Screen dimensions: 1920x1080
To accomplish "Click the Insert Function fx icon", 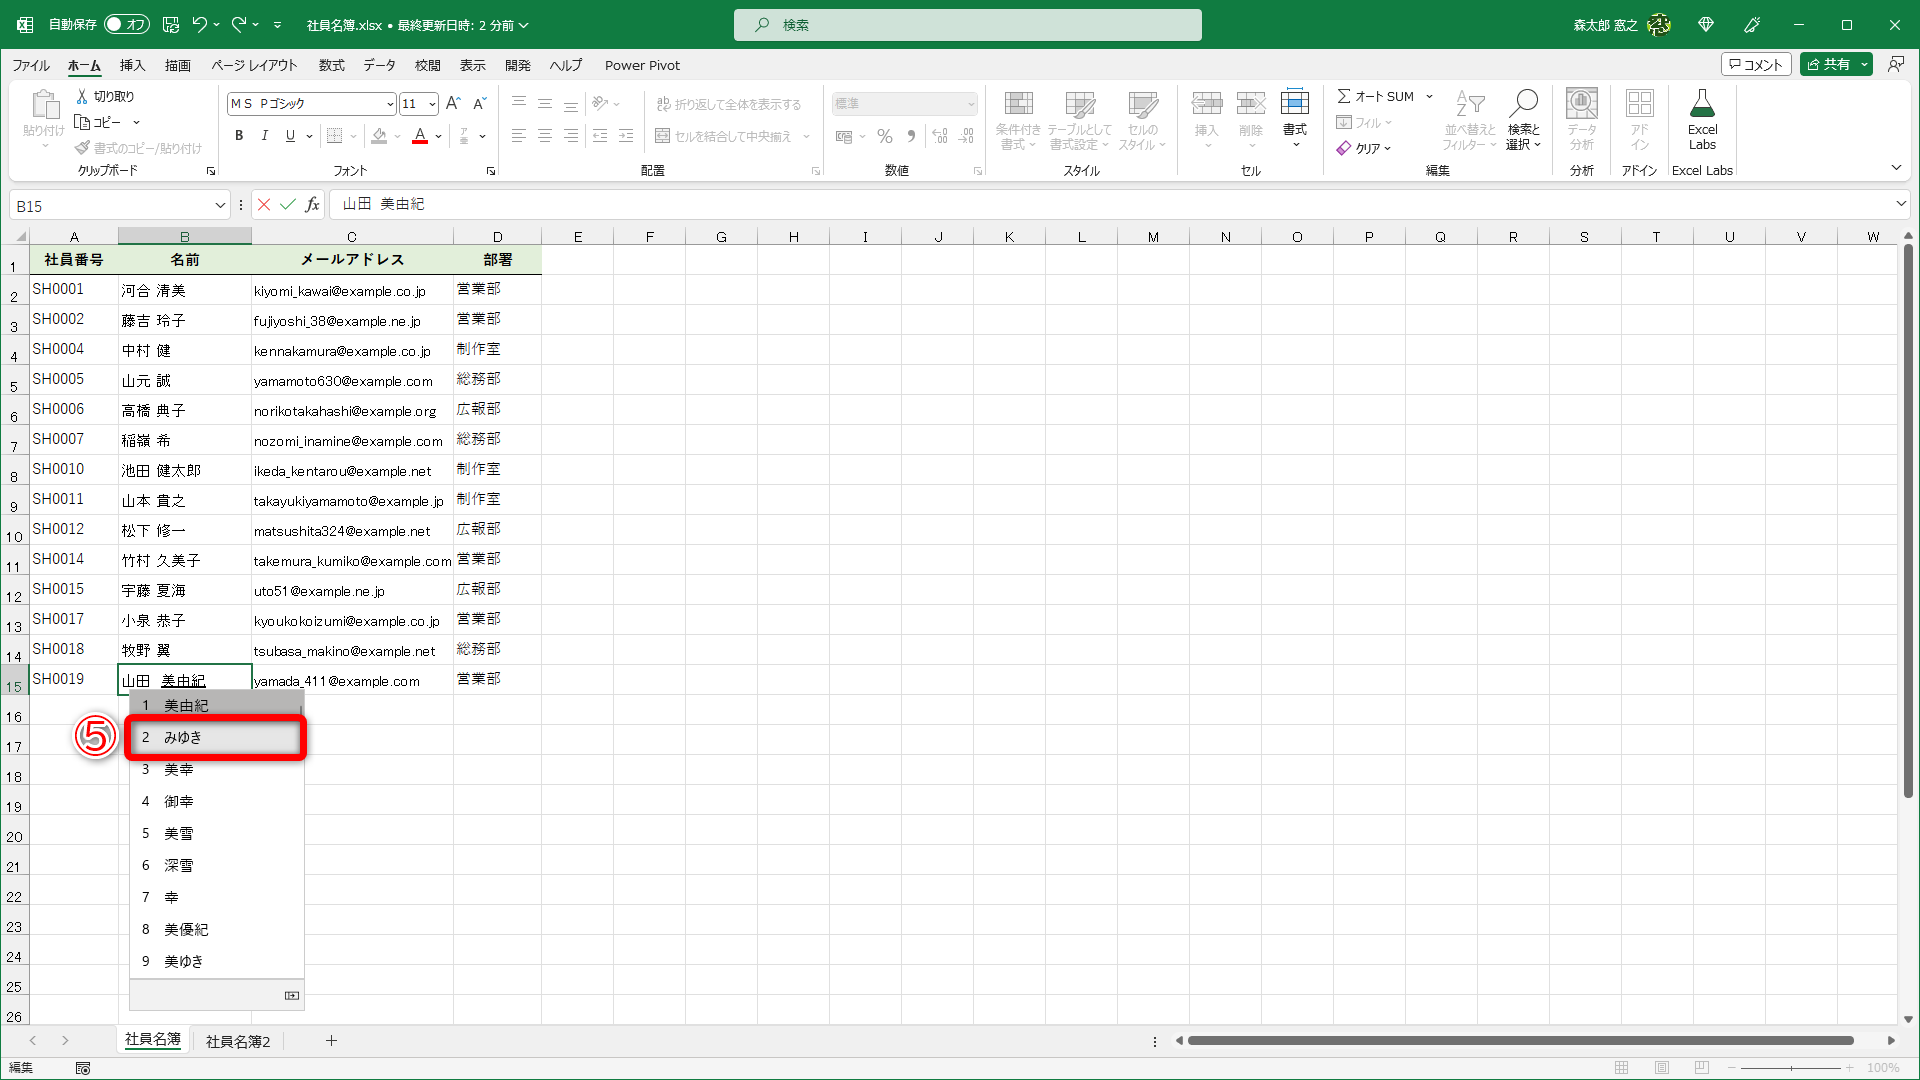I will coord(313,205).
